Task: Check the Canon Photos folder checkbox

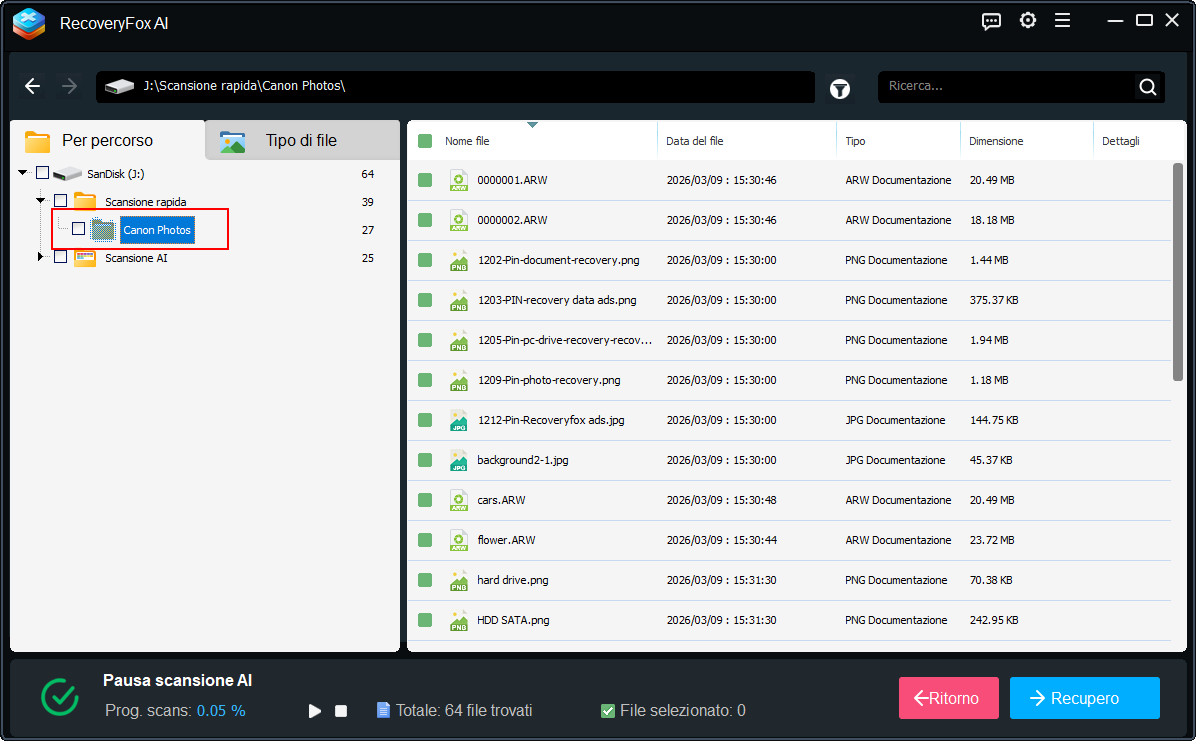Action: coord(78,229)
